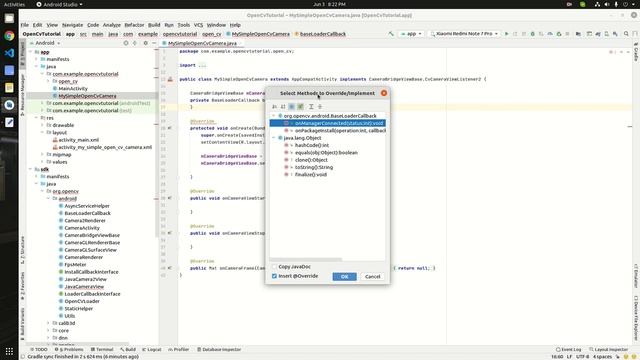Click the Cancel button in the dialog
640x360 pixels.
coord(372,276)
